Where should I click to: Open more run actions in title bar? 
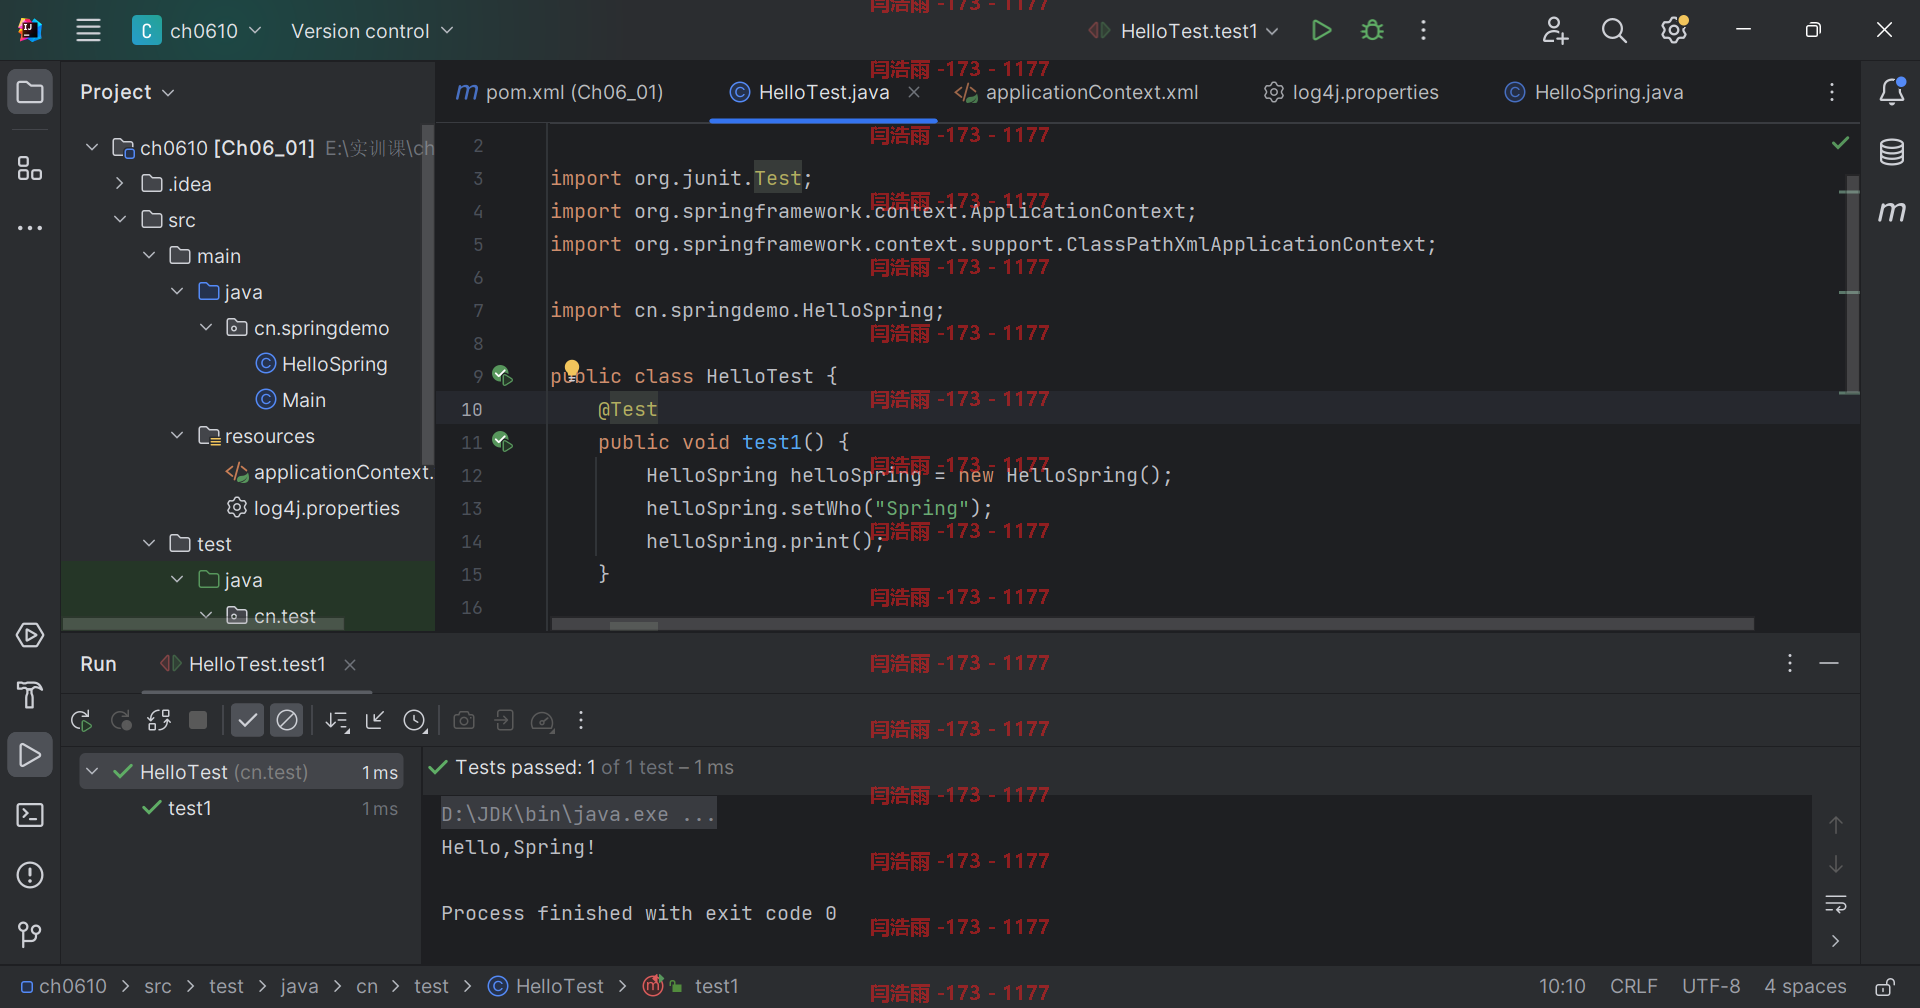tap(1423, 30)
